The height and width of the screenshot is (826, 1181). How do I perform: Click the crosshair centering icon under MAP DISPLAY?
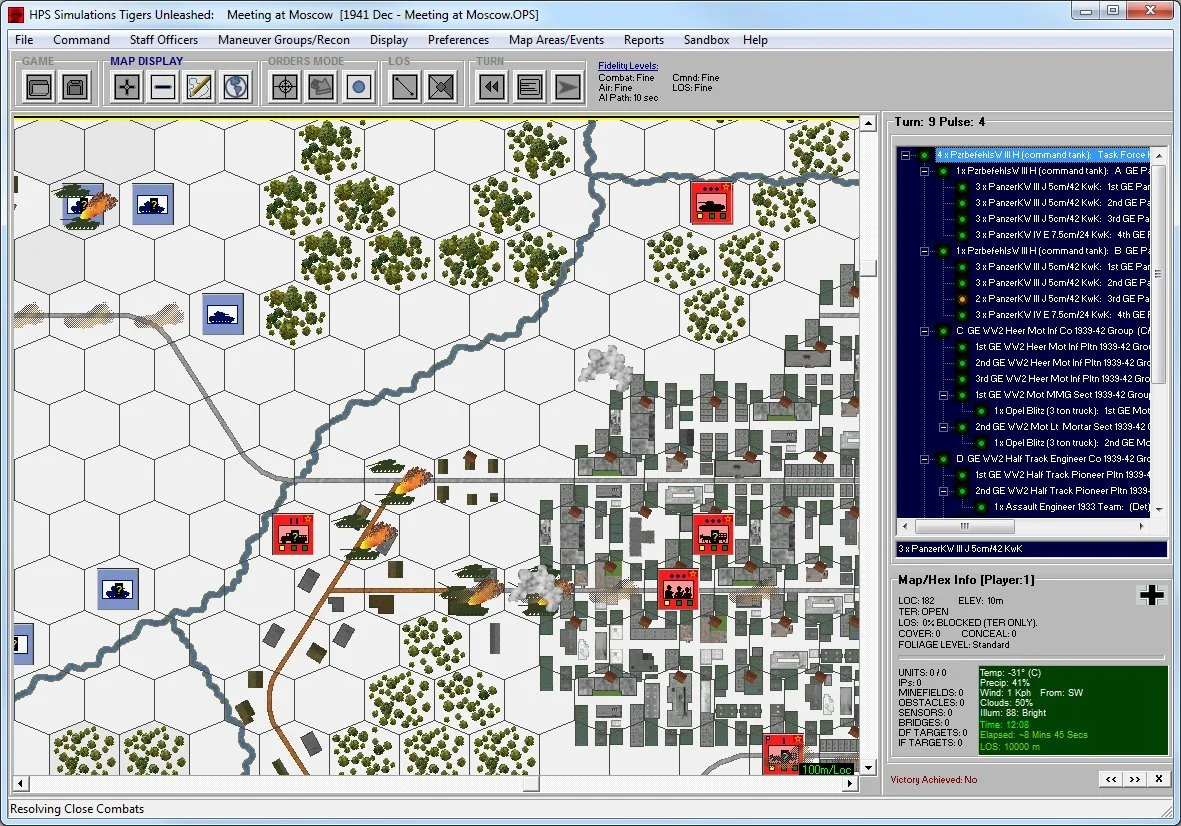tap(125, 87)
